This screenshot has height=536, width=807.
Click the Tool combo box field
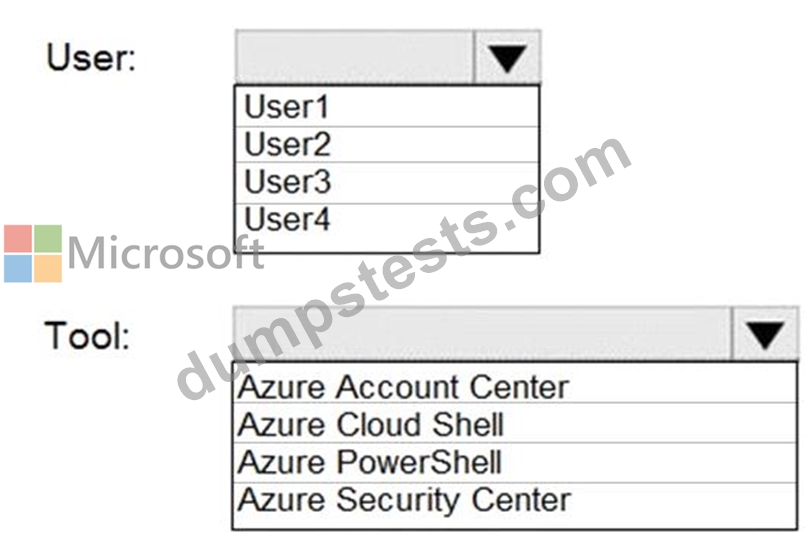click(x=482, y=334)
